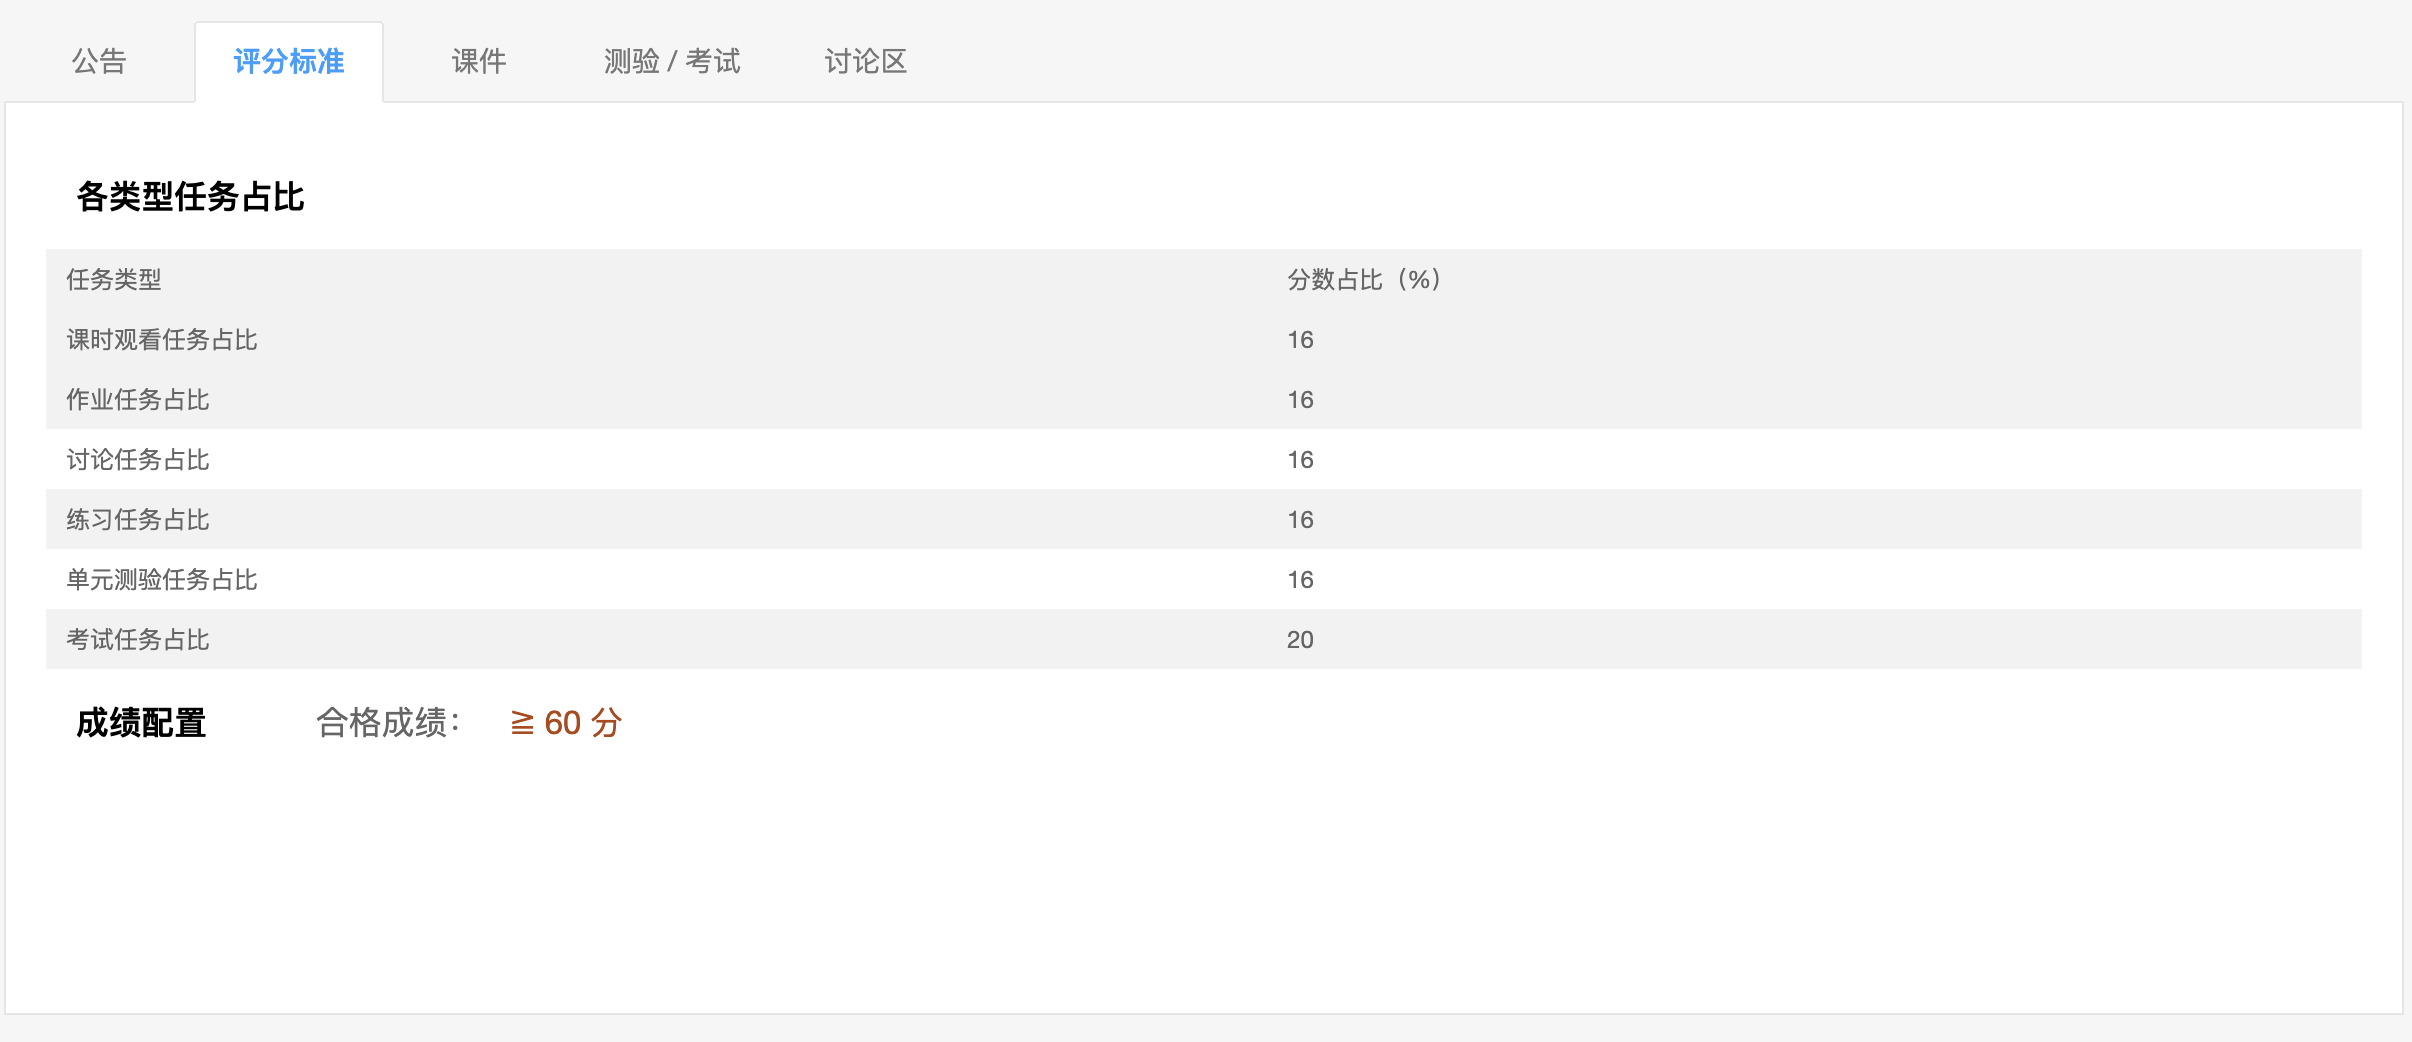The image size is (2412, 1042).
Task: Click the 练习任务占比 row label
Action: [138, 520]
